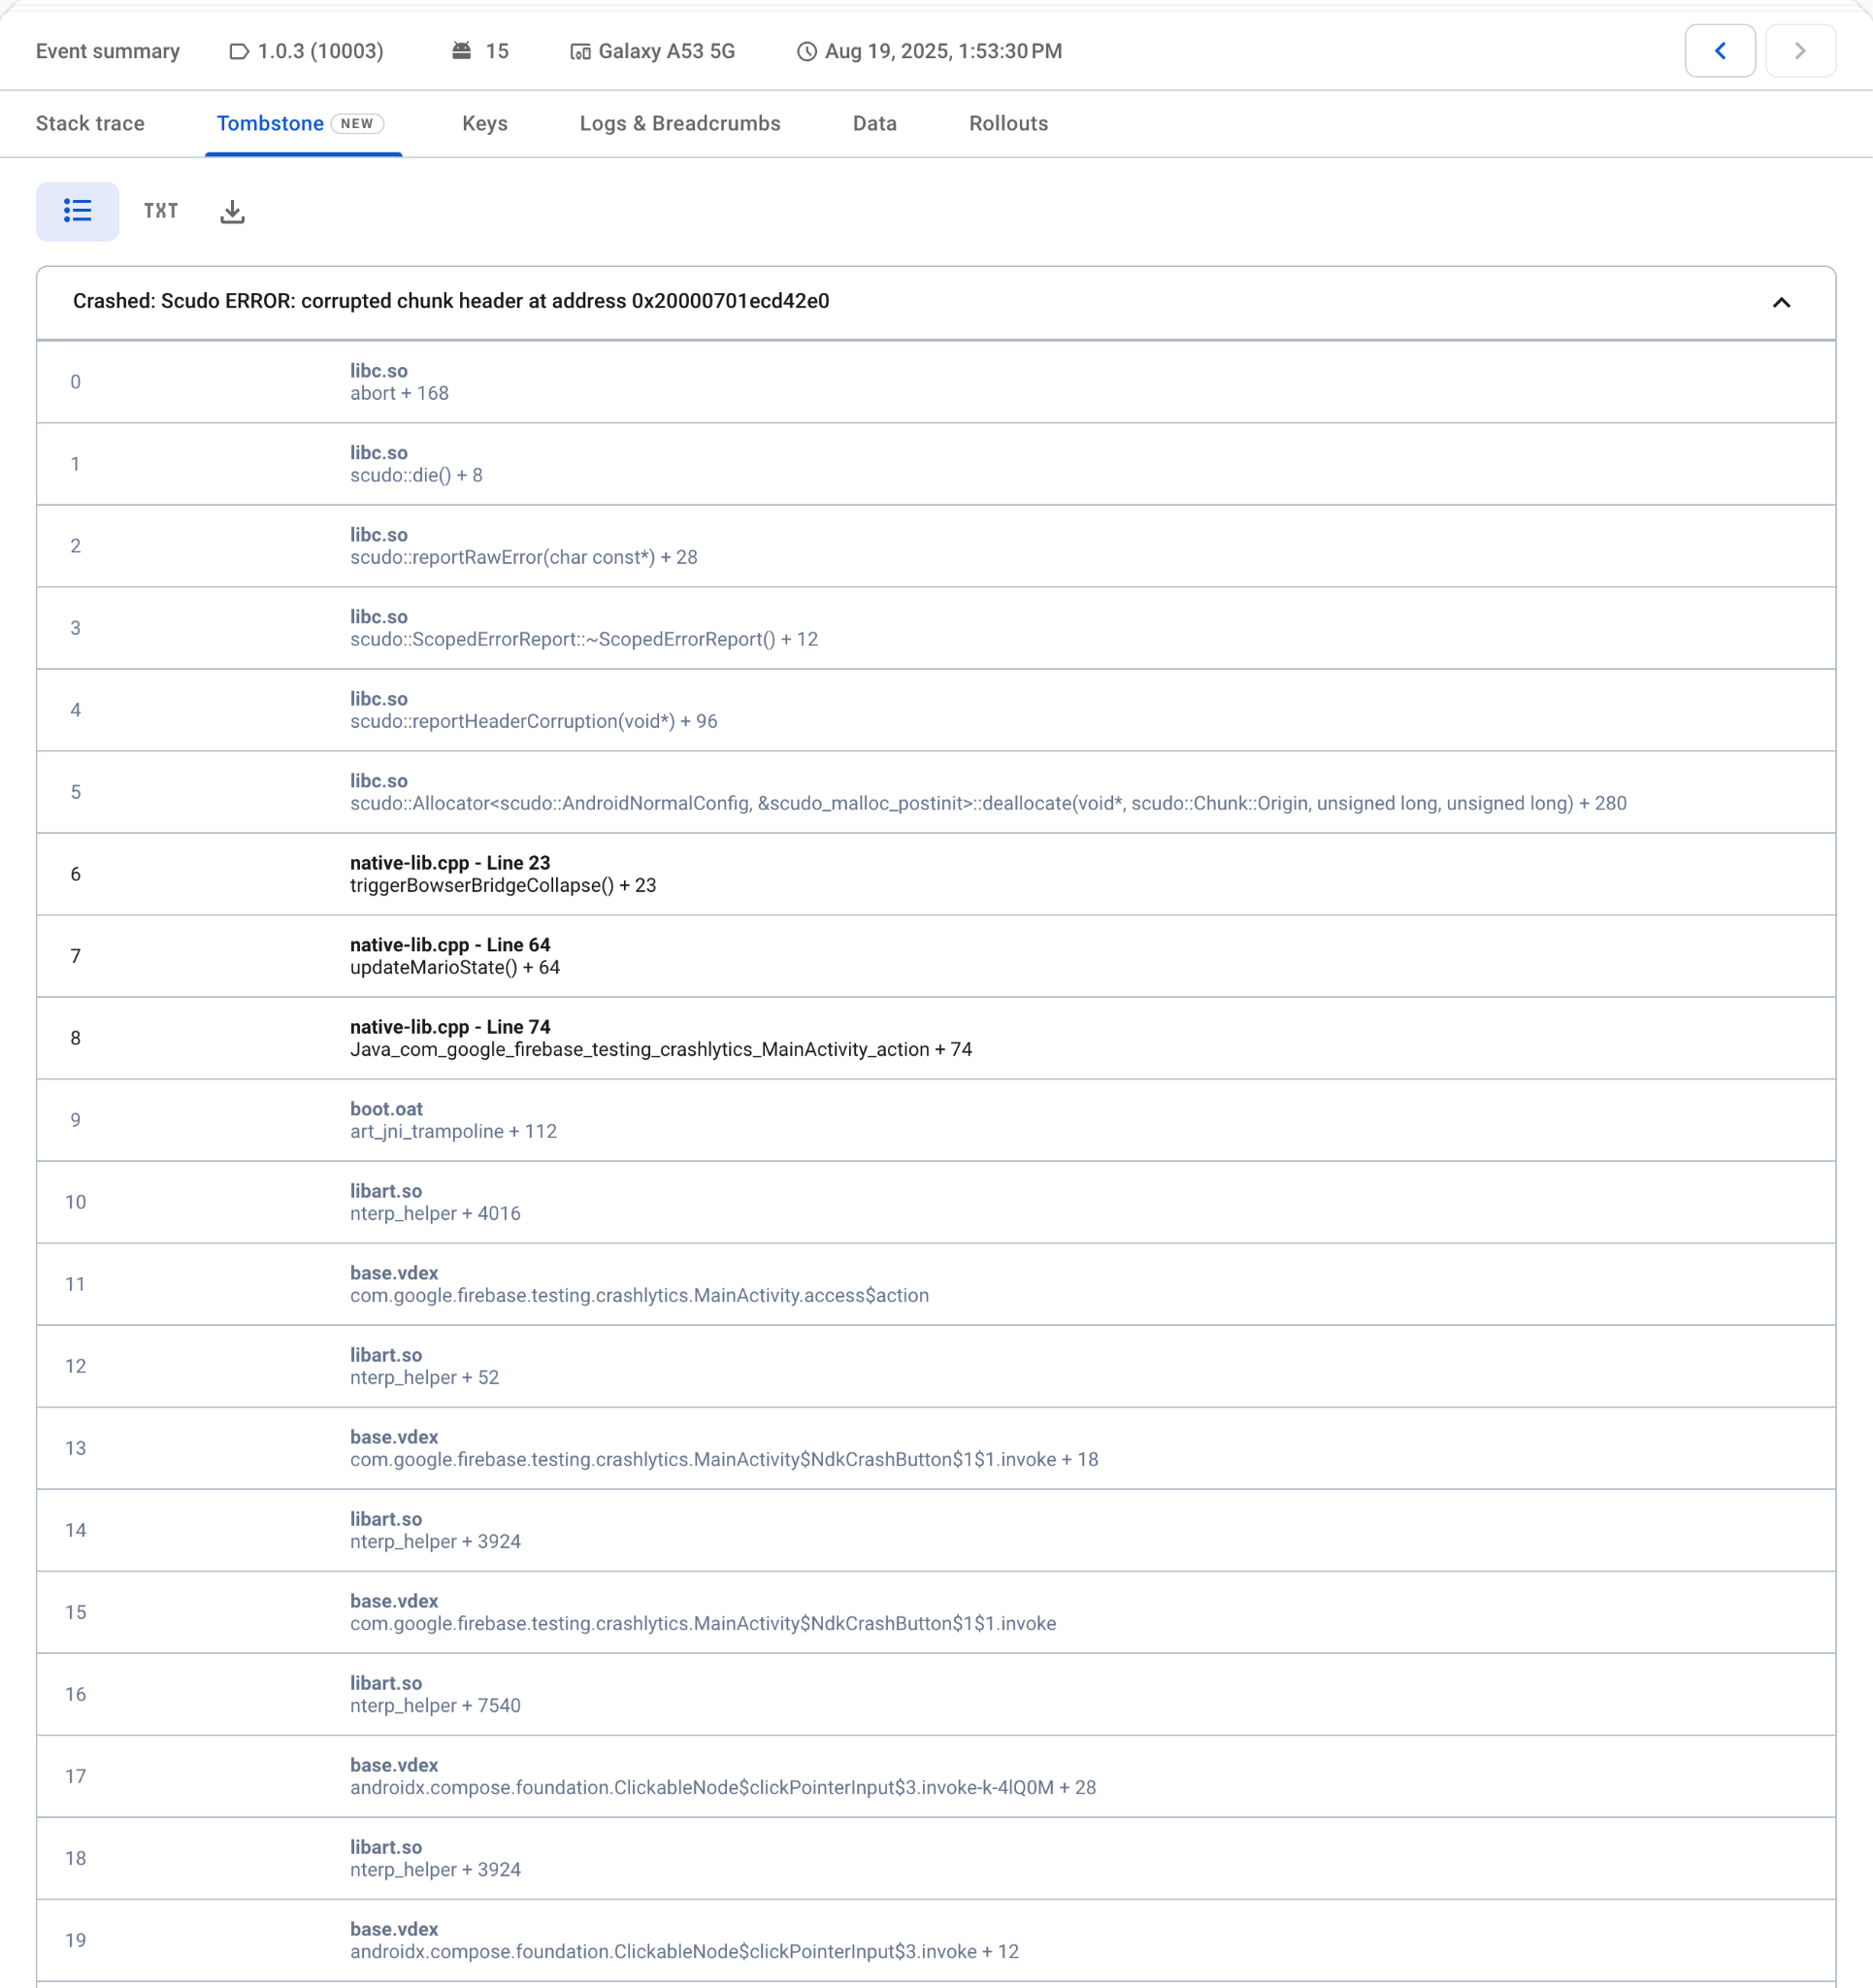Open the Keys tab
Viewport: 1873px width, 1988px height.
(484, 123)
